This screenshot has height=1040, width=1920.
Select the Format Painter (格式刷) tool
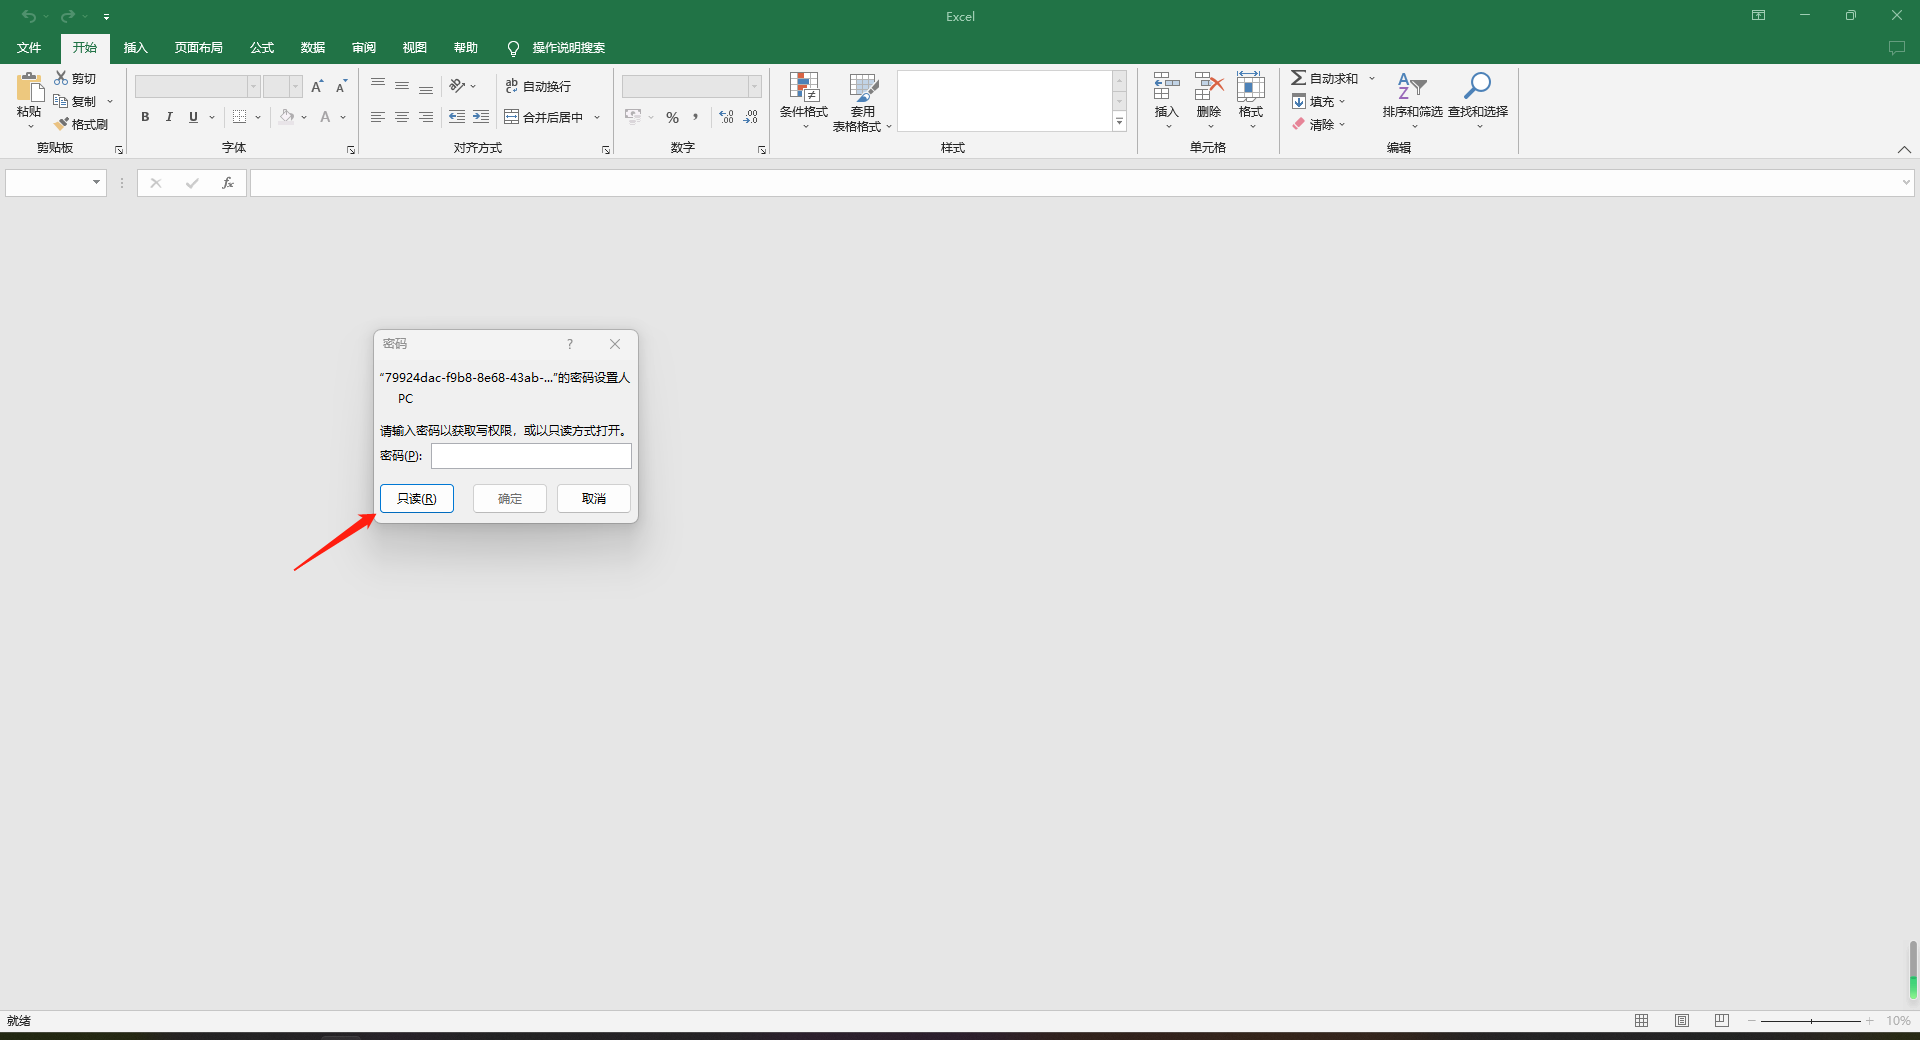tap(81, 124)
